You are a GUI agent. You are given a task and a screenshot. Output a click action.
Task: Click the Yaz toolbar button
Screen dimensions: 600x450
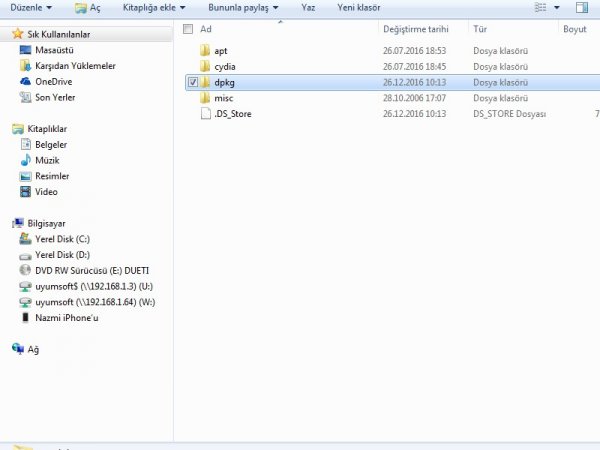coord(309,7)
